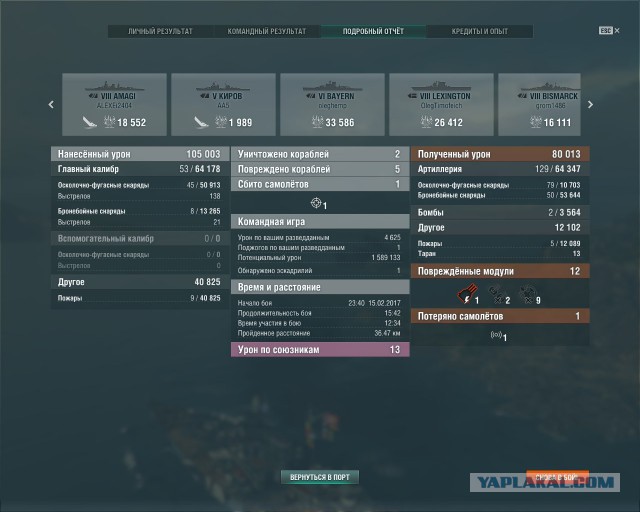
Task: Select the Подробный отчёт tab
Action: [x=373, y=31]
